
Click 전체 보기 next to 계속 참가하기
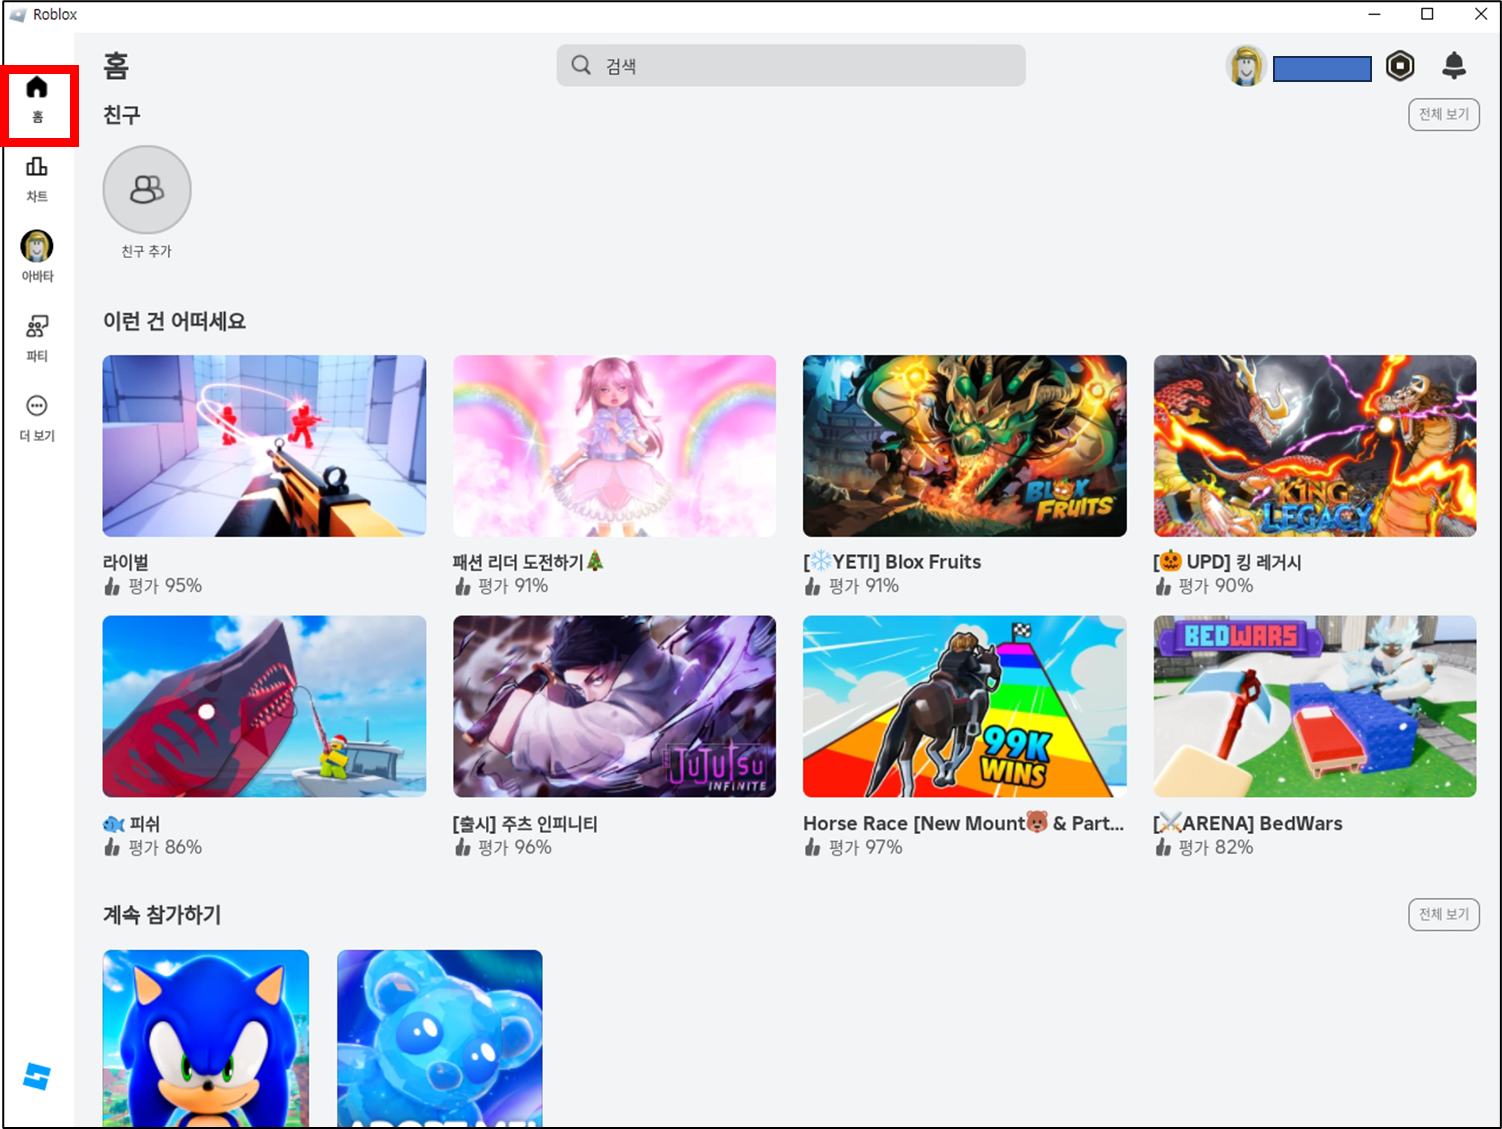click(1444, 914)
